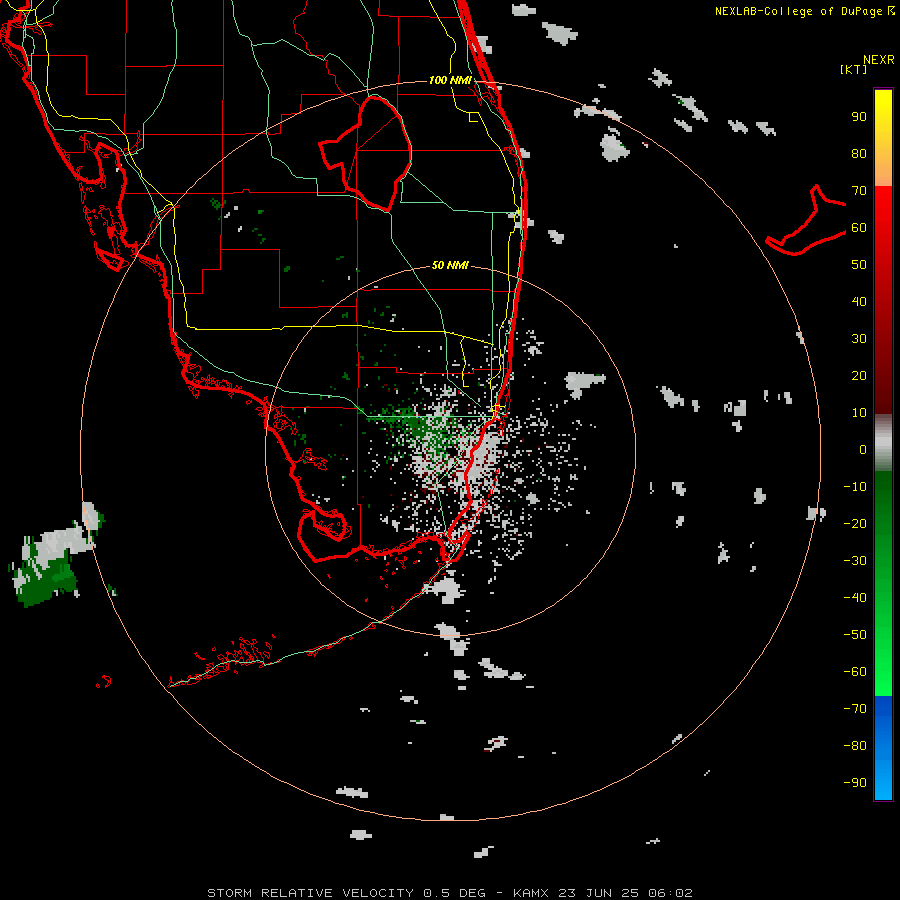Click the 50 NMI range ring label

pos(450,265)
